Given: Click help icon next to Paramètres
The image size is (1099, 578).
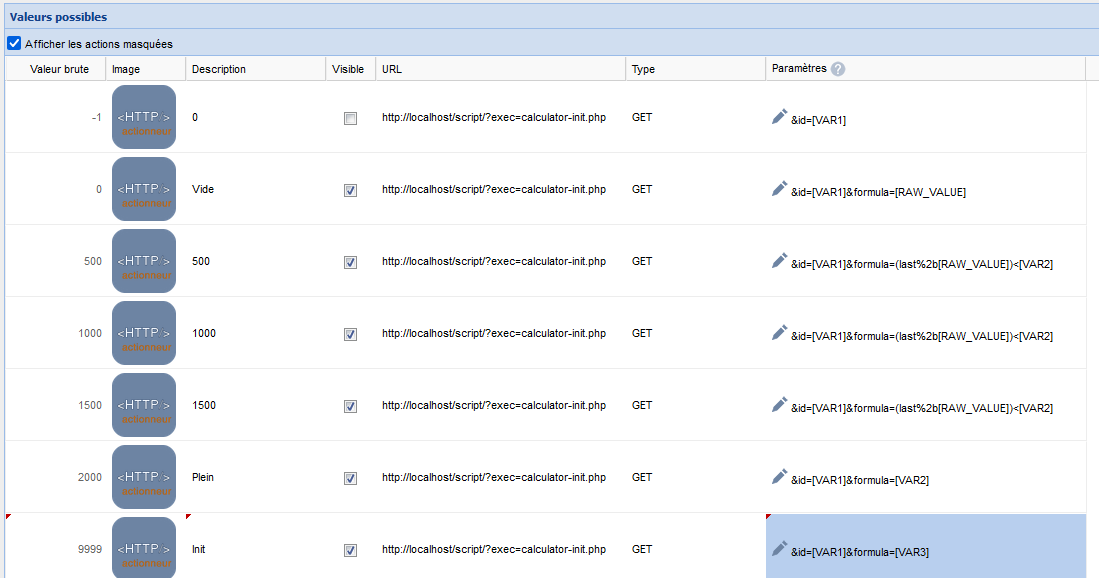Looking at the screenshot, I should point(838,69).
